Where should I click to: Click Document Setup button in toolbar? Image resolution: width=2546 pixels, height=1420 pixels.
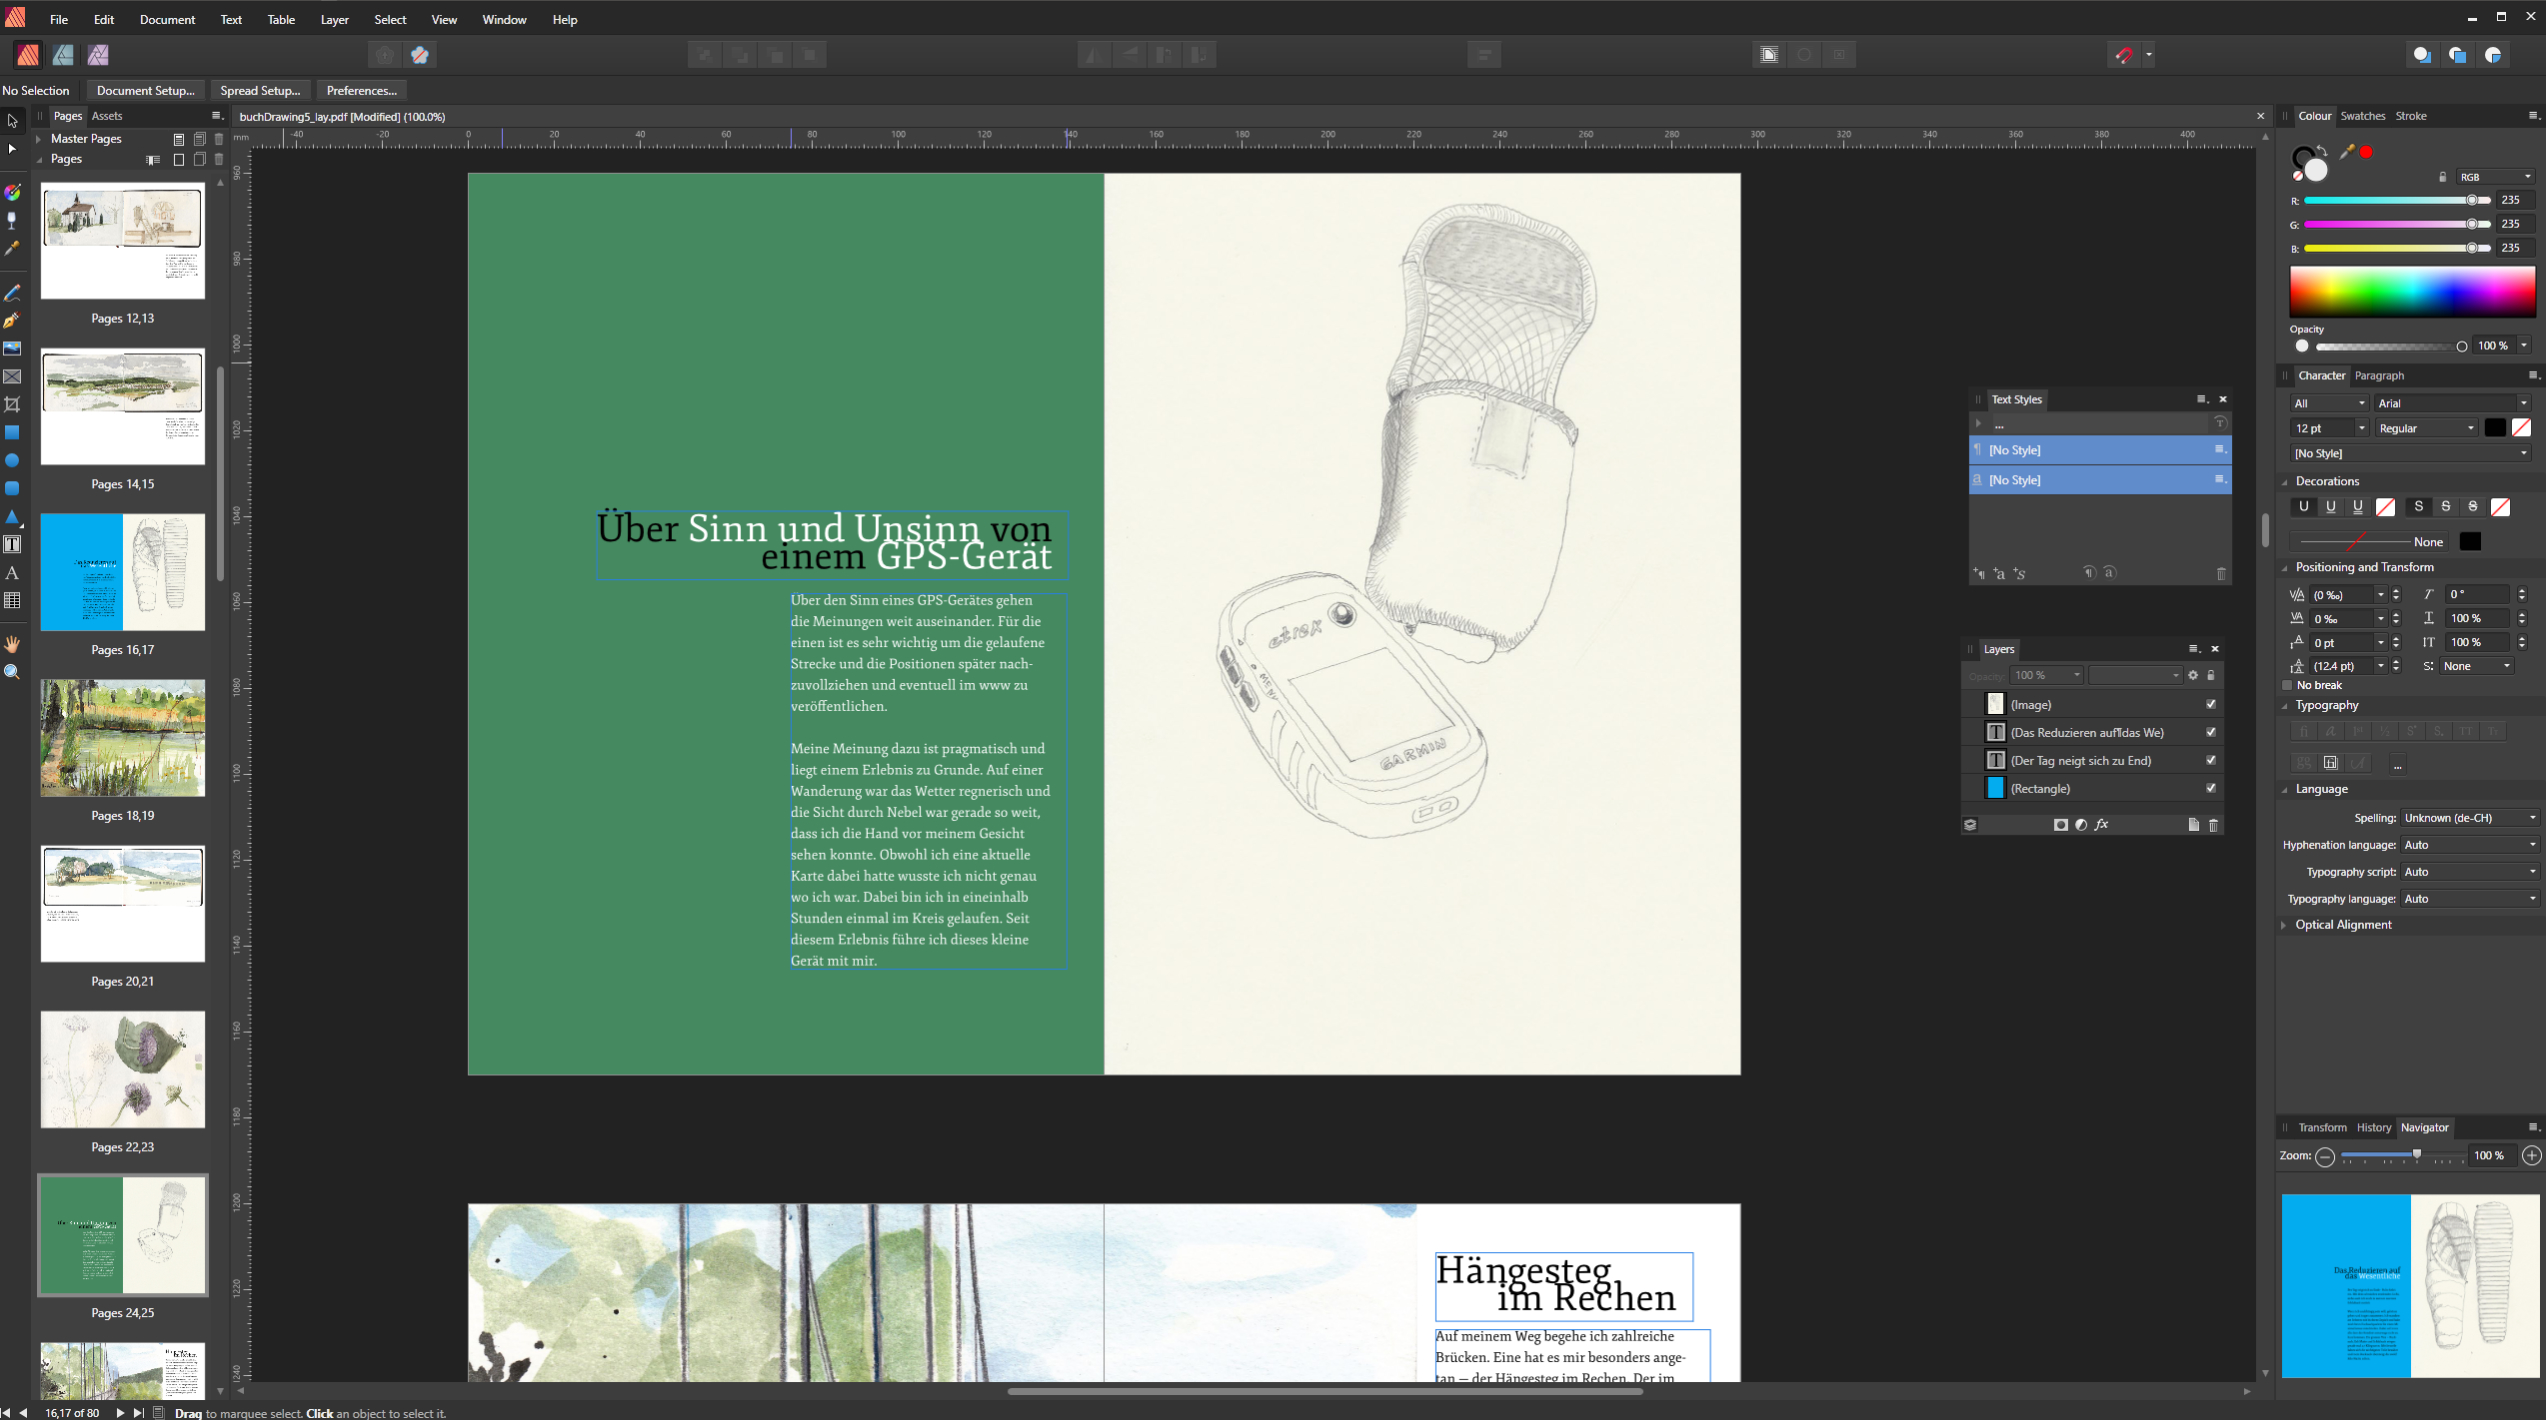[145, 91]
